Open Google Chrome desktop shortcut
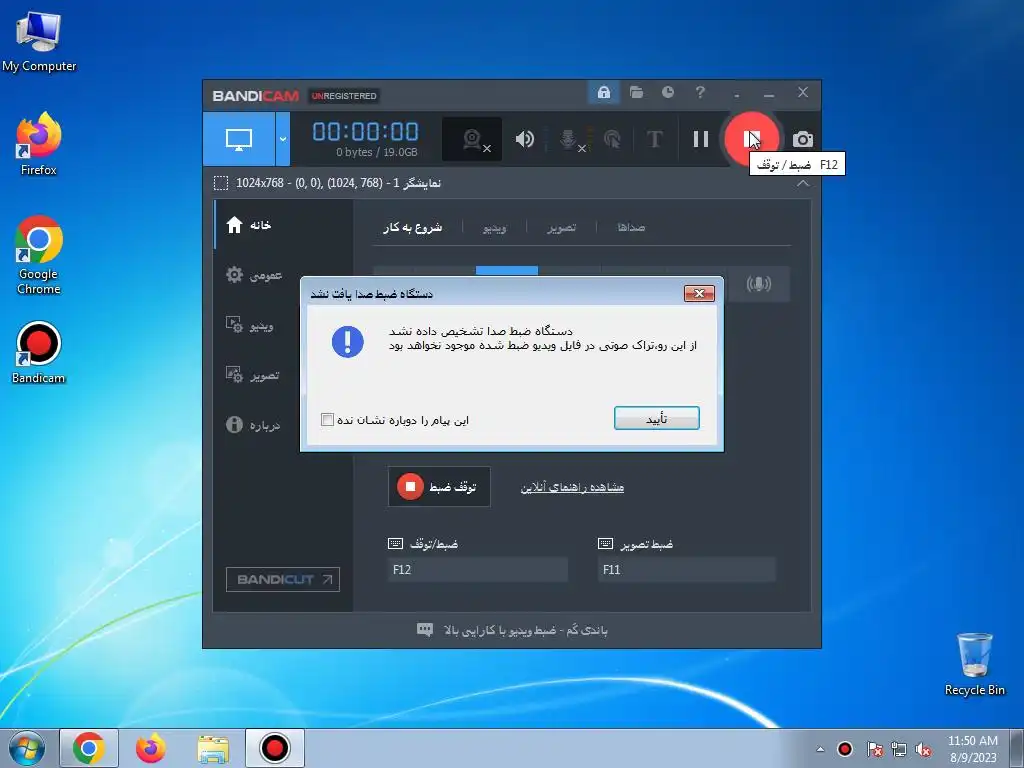This screenshot has width=1024, height=768. point(39,255)
